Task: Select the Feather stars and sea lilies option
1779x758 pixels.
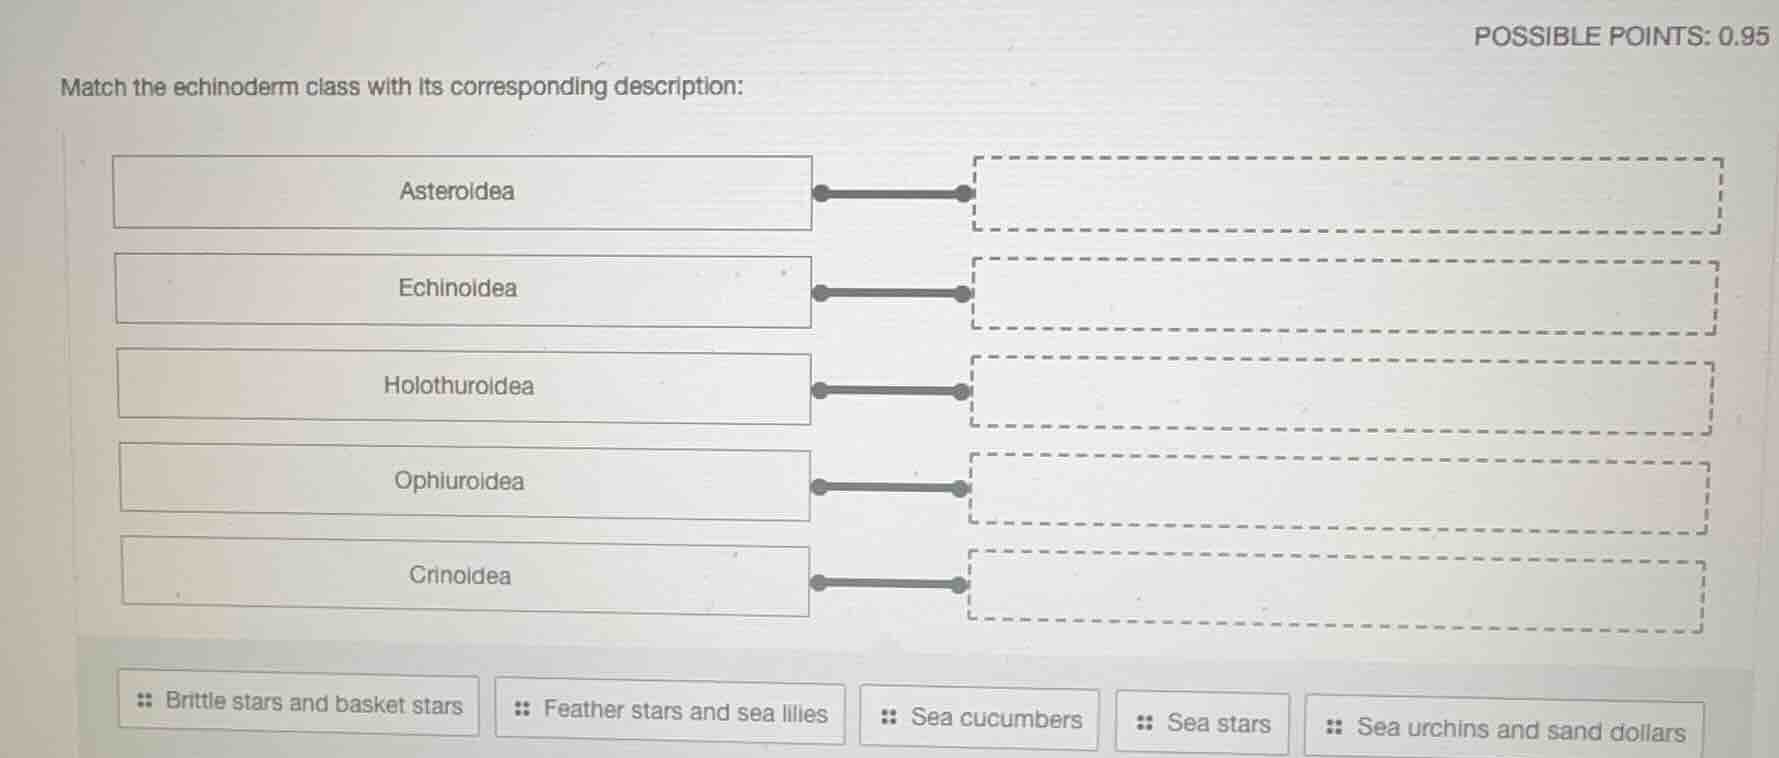Action: pyautogui.click(x=670, y=711)
